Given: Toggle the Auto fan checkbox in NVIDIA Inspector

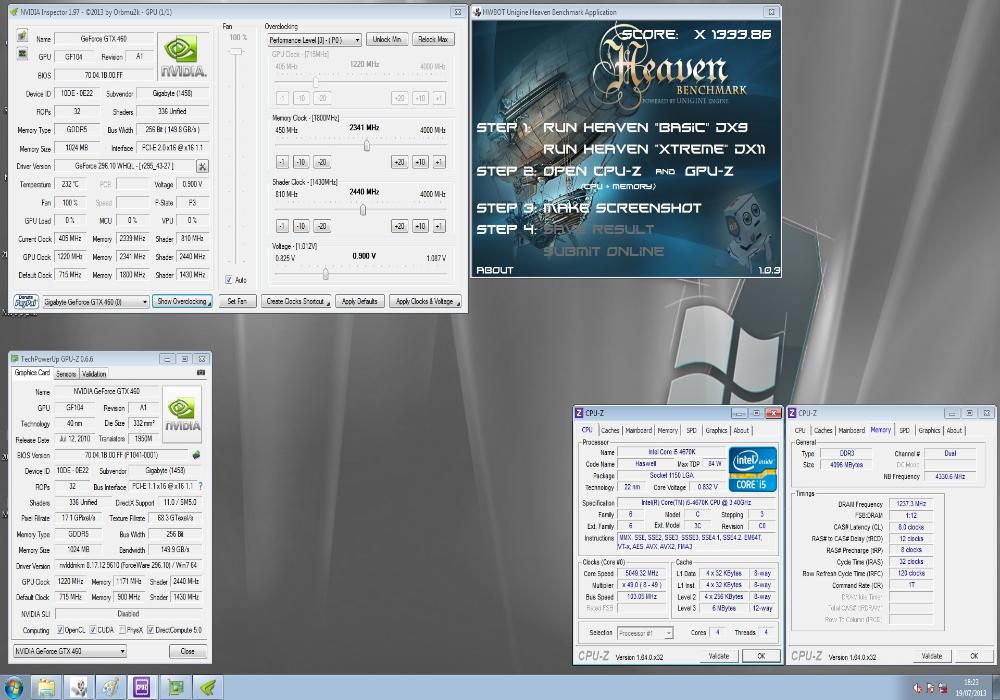Looking at the screenshot, I should click(x=228, y=280).
